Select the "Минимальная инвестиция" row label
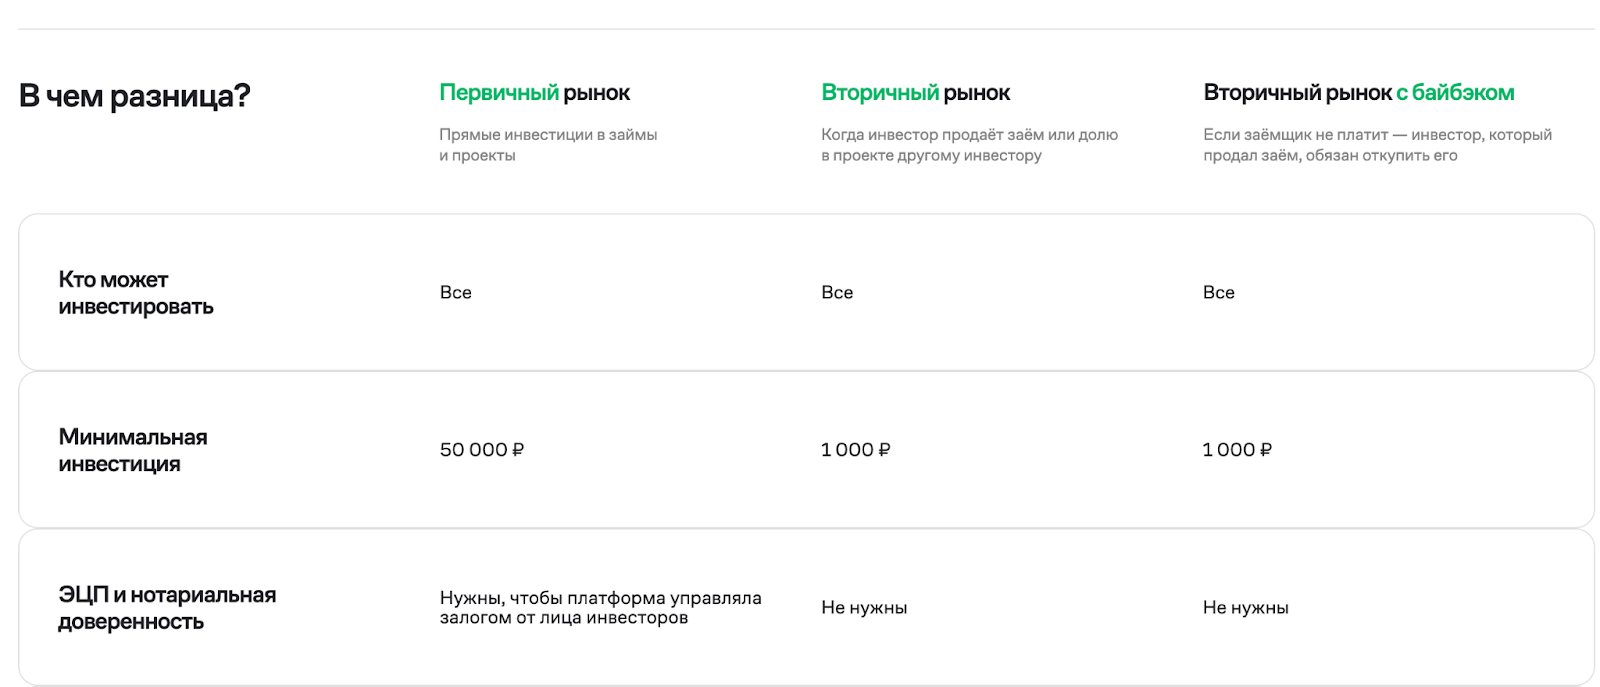Viewport: 1600px width, 687px height. [133, 450]
